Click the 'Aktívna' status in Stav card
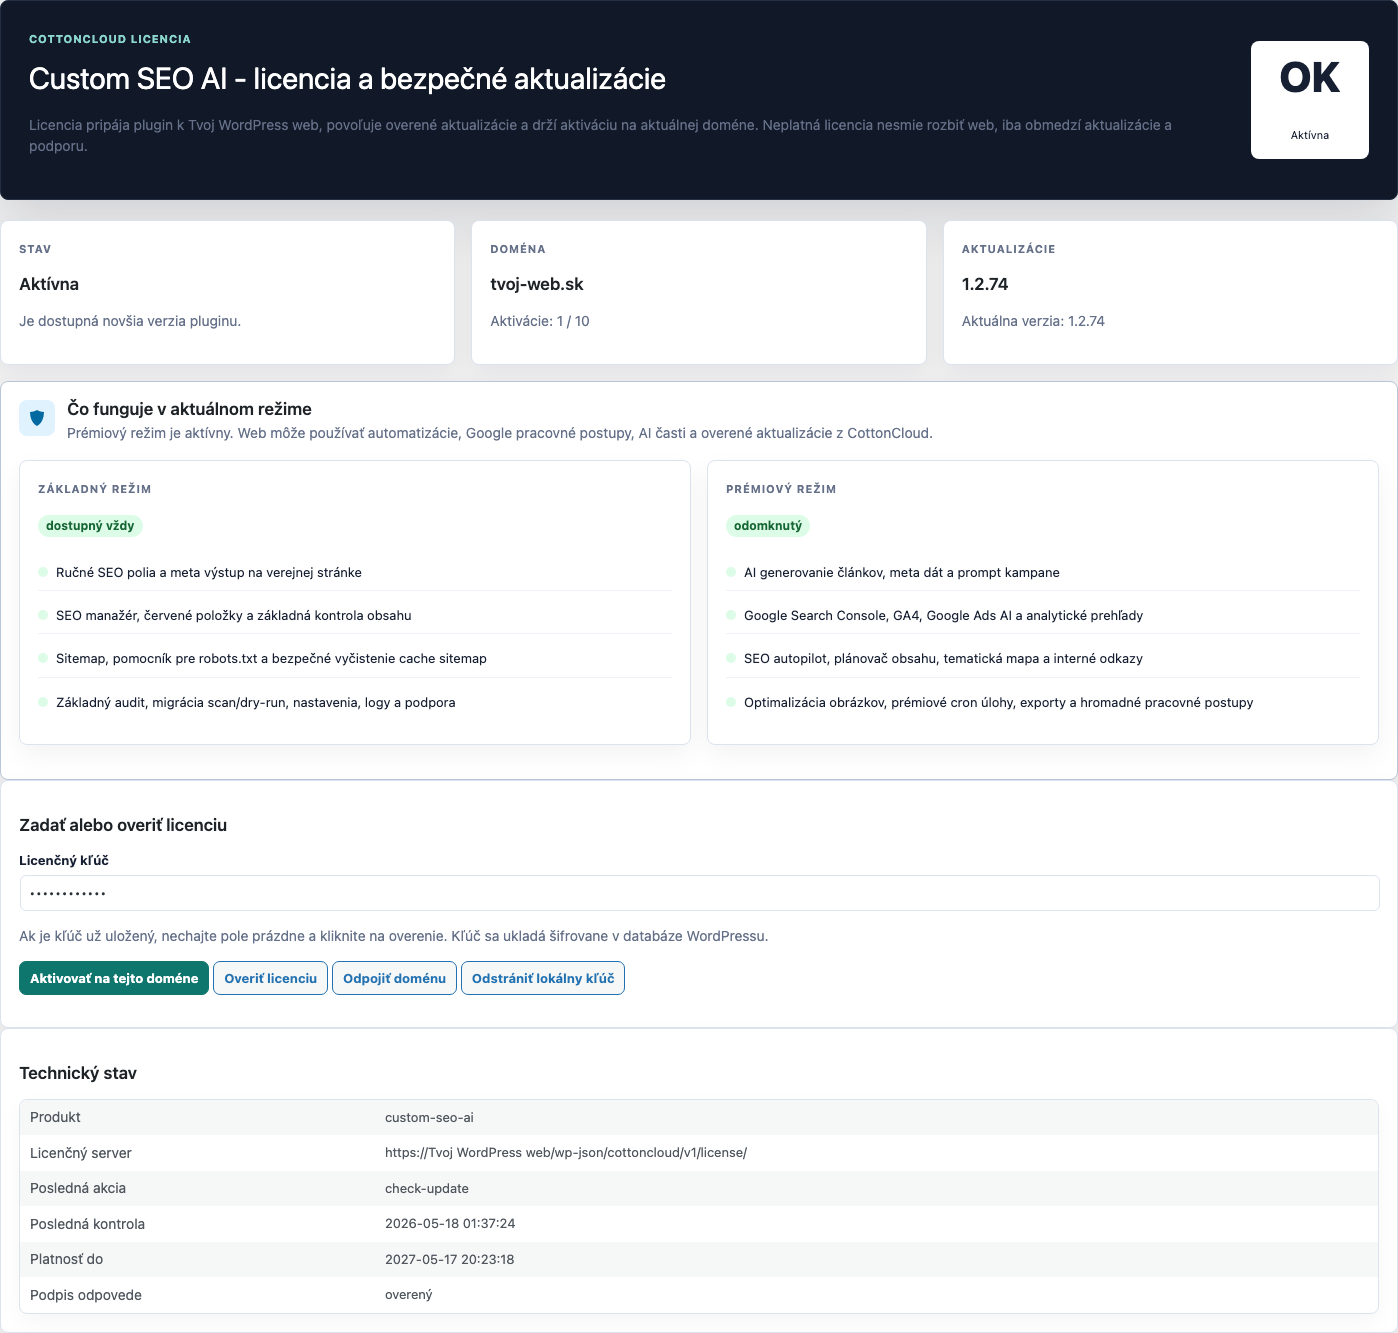This screenshot has height=1333, width=1398. (49, 284)
